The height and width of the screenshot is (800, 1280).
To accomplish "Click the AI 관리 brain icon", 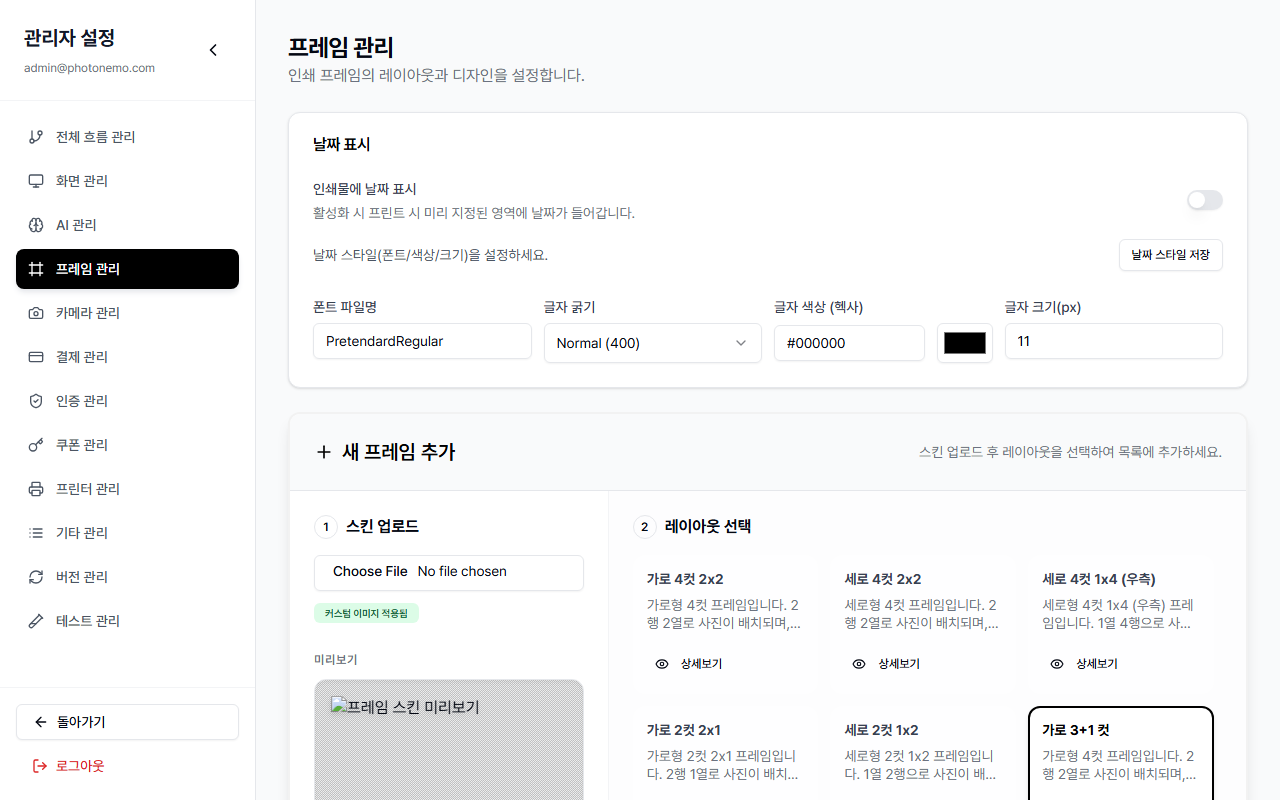I will pyautogui.click(x=36, y=225).
